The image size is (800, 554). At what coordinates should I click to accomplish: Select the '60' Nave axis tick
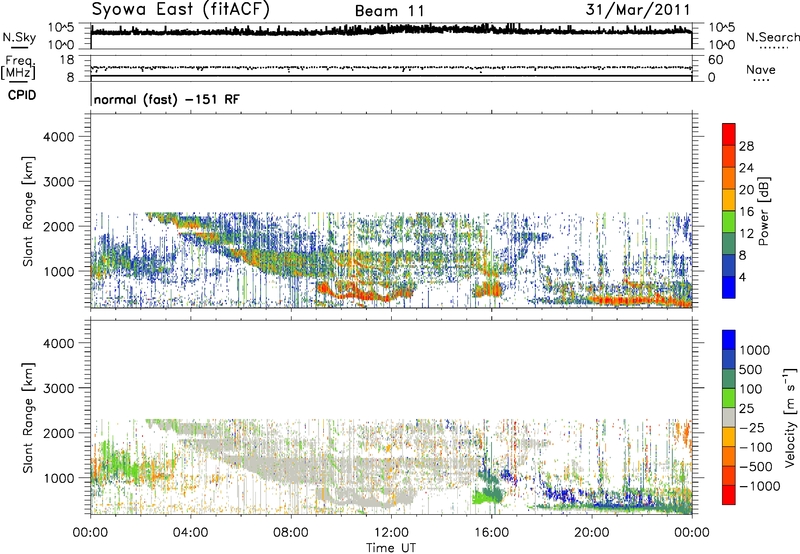(x=715, y=60)
